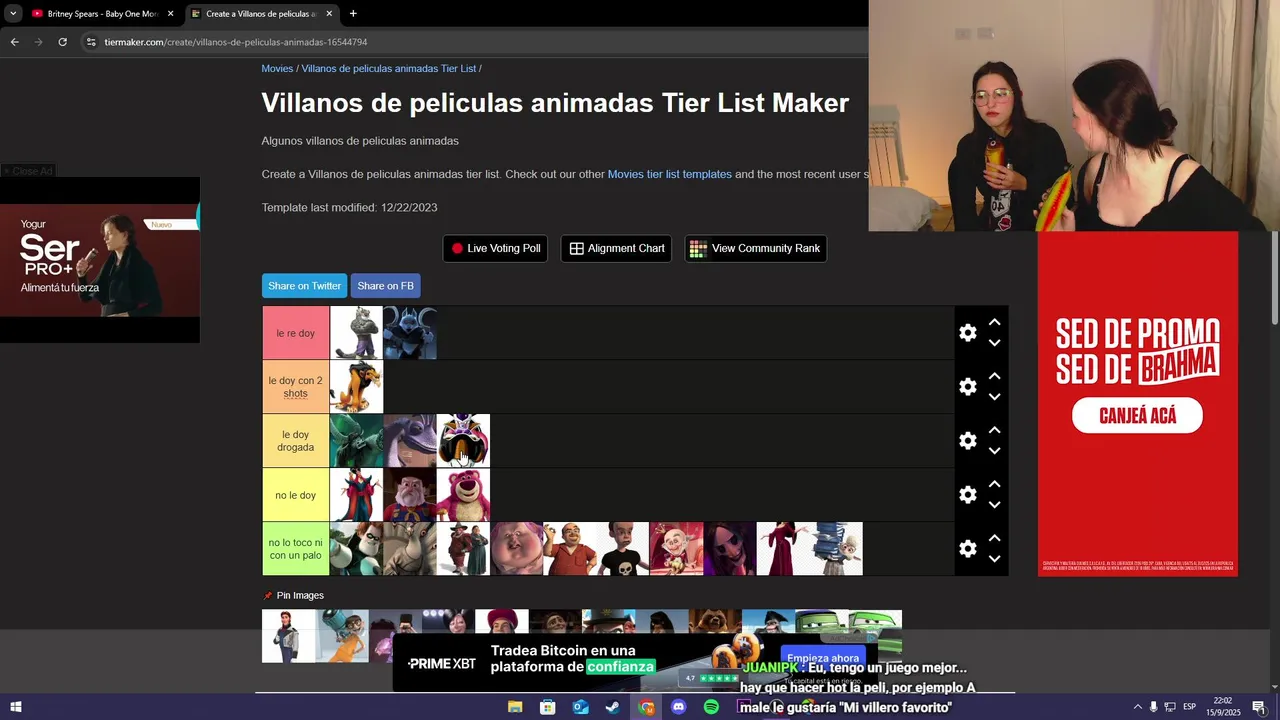Open File Explorer from the taskbar
Viewport: 1280px width, 720px height.
coord(515,707)
